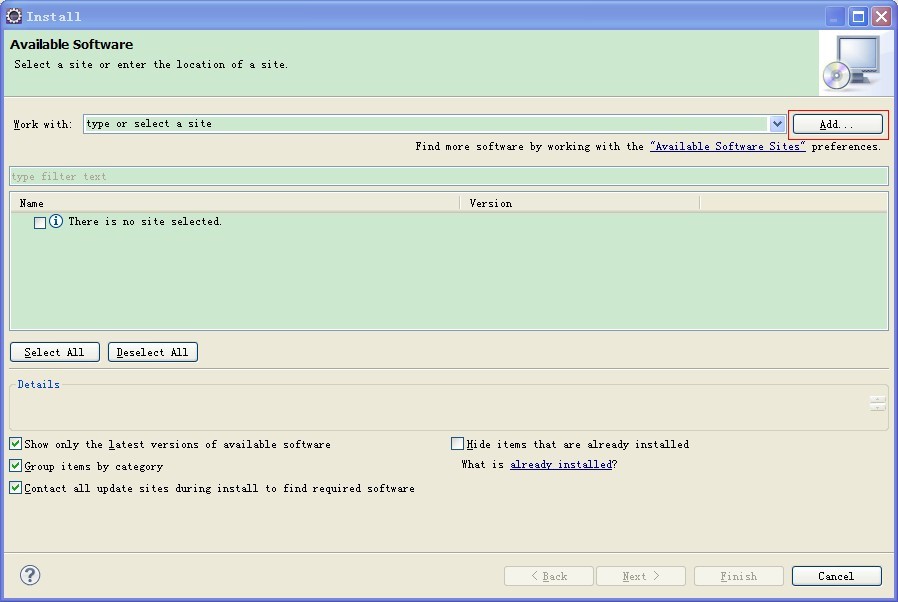Click the Cancel button
The image size is (898, 602).
point(836,576)
